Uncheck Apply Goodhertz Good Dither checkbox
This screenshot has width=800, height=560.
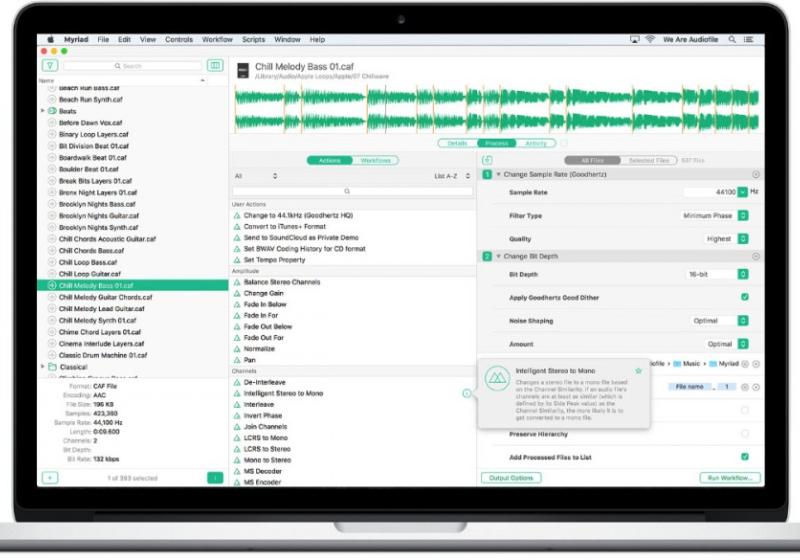[x=744, y=297]
